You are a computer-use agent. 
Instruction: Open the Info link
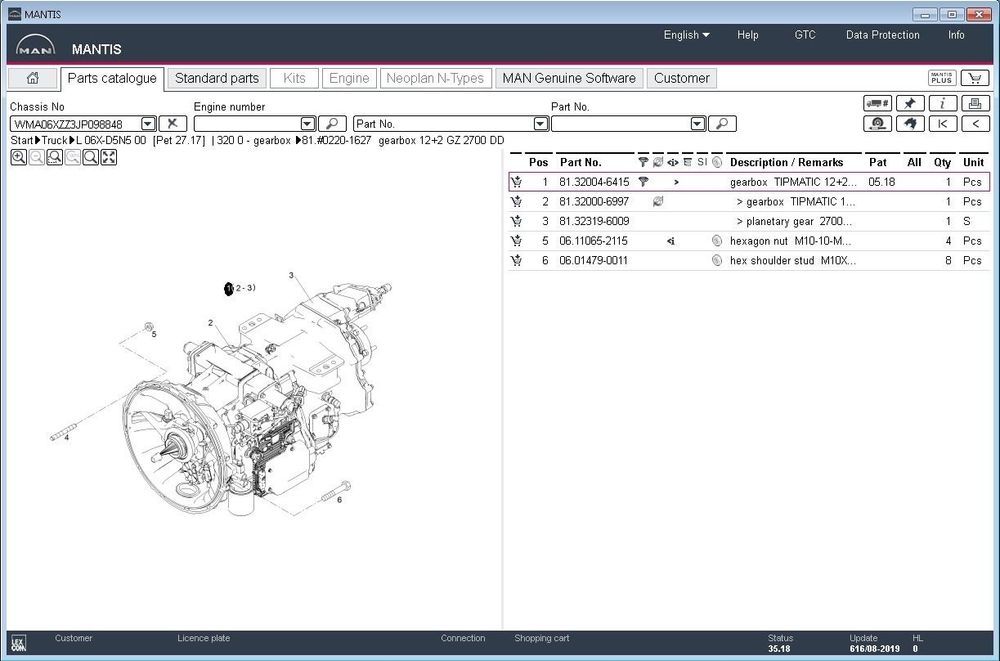pos(956,35)
